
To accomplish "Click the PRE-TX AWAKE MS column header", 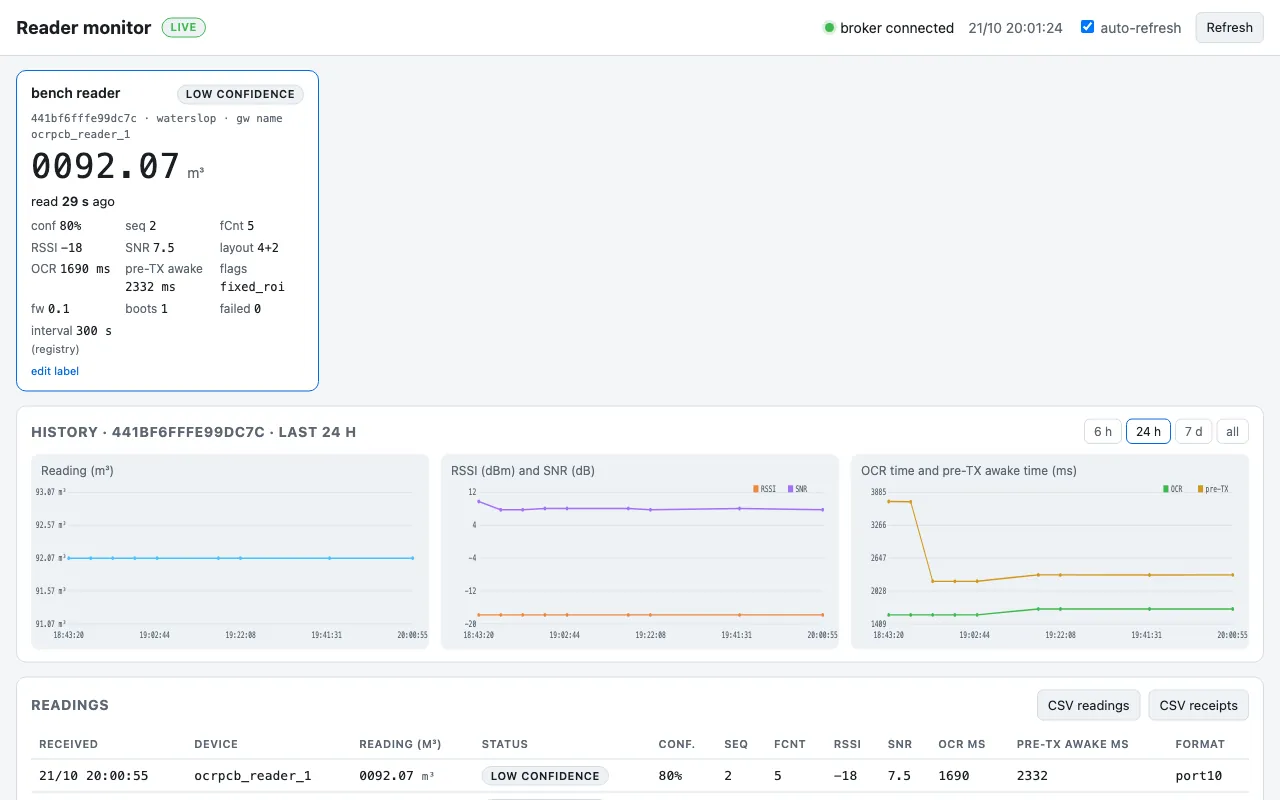I will click(x=1072, y=744).
